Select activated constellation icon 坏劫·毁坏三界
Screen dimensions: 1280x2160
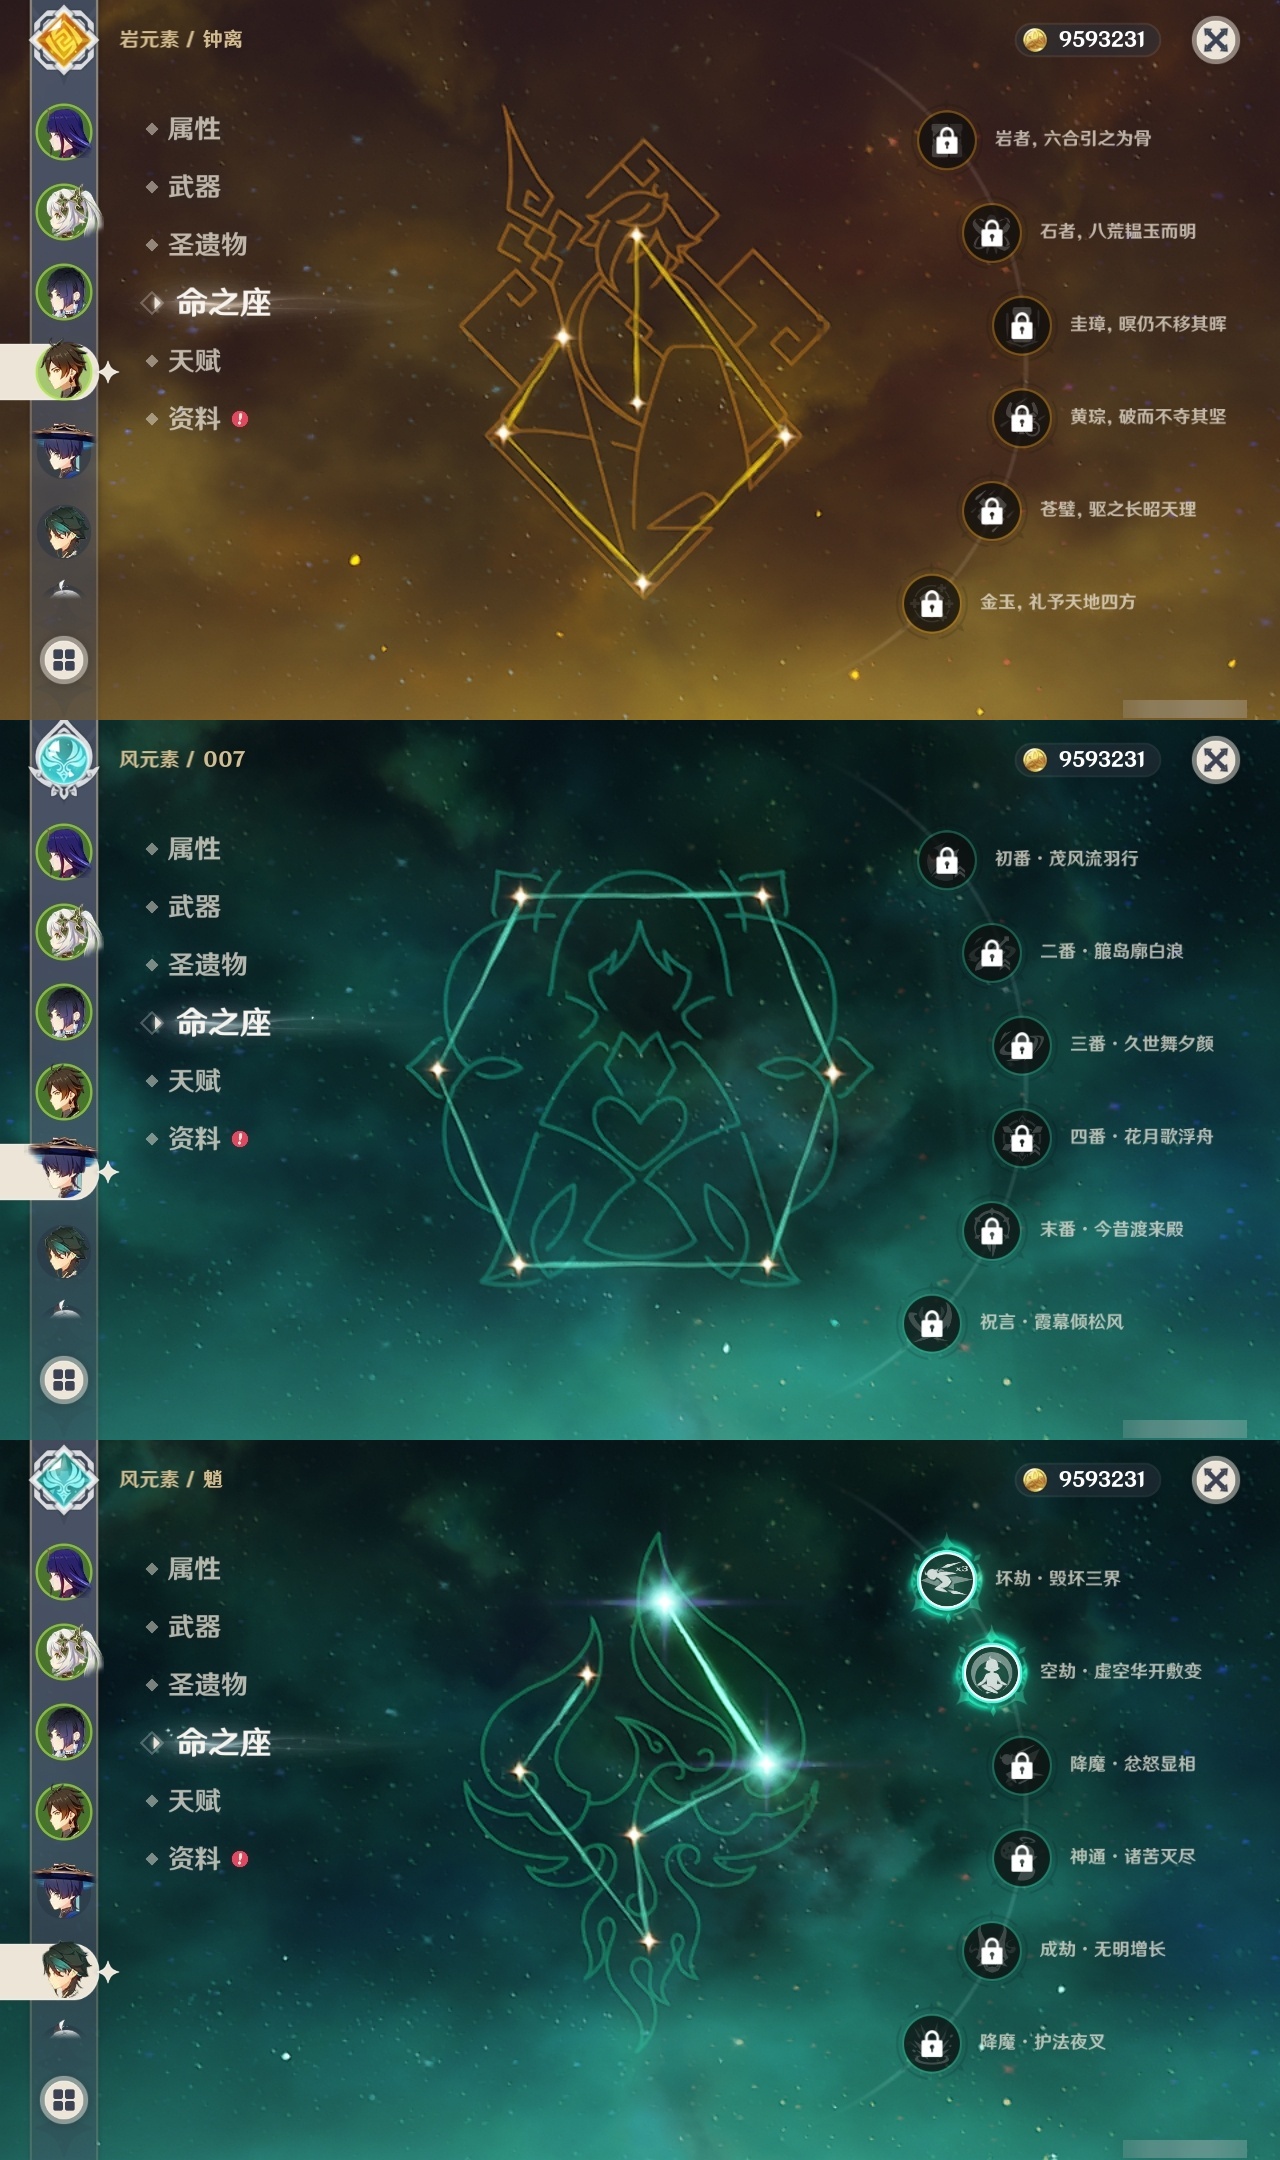[947, 1580]
